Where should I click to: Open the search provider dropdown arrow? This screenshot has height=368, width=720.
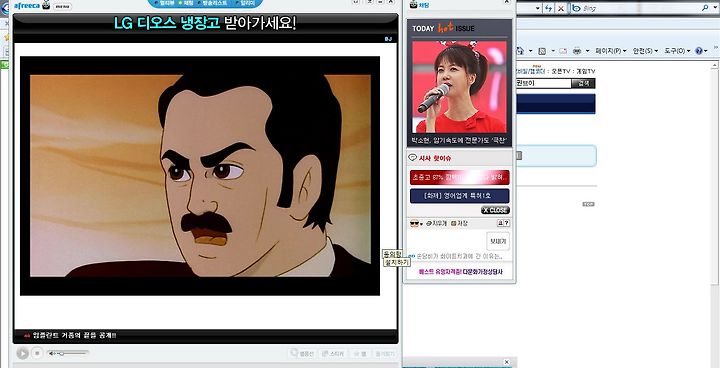coord(715,8)
